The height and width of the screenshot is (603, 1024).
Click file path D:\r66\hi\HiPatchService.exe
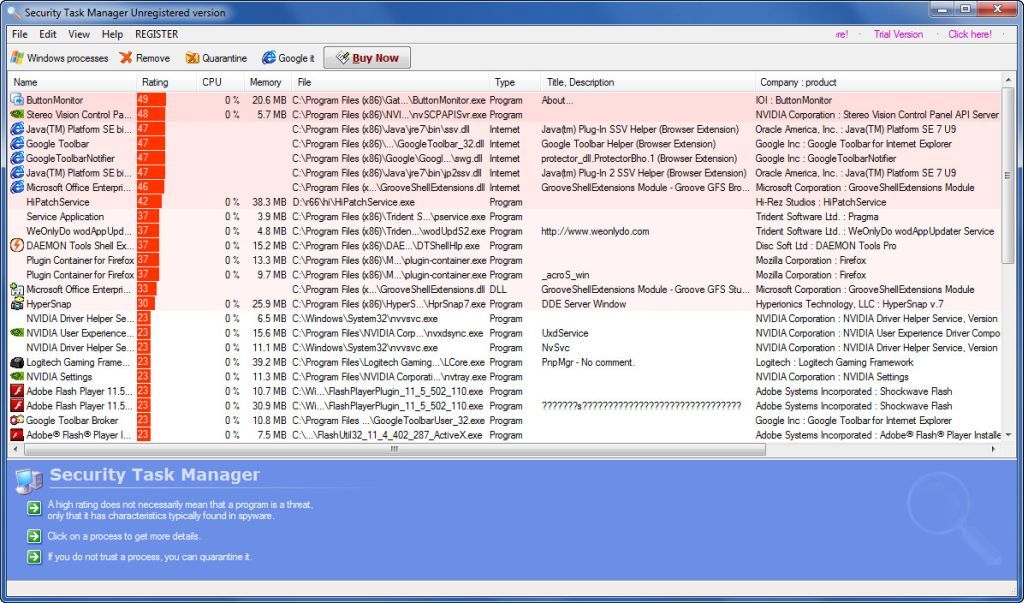coord(353,202)
